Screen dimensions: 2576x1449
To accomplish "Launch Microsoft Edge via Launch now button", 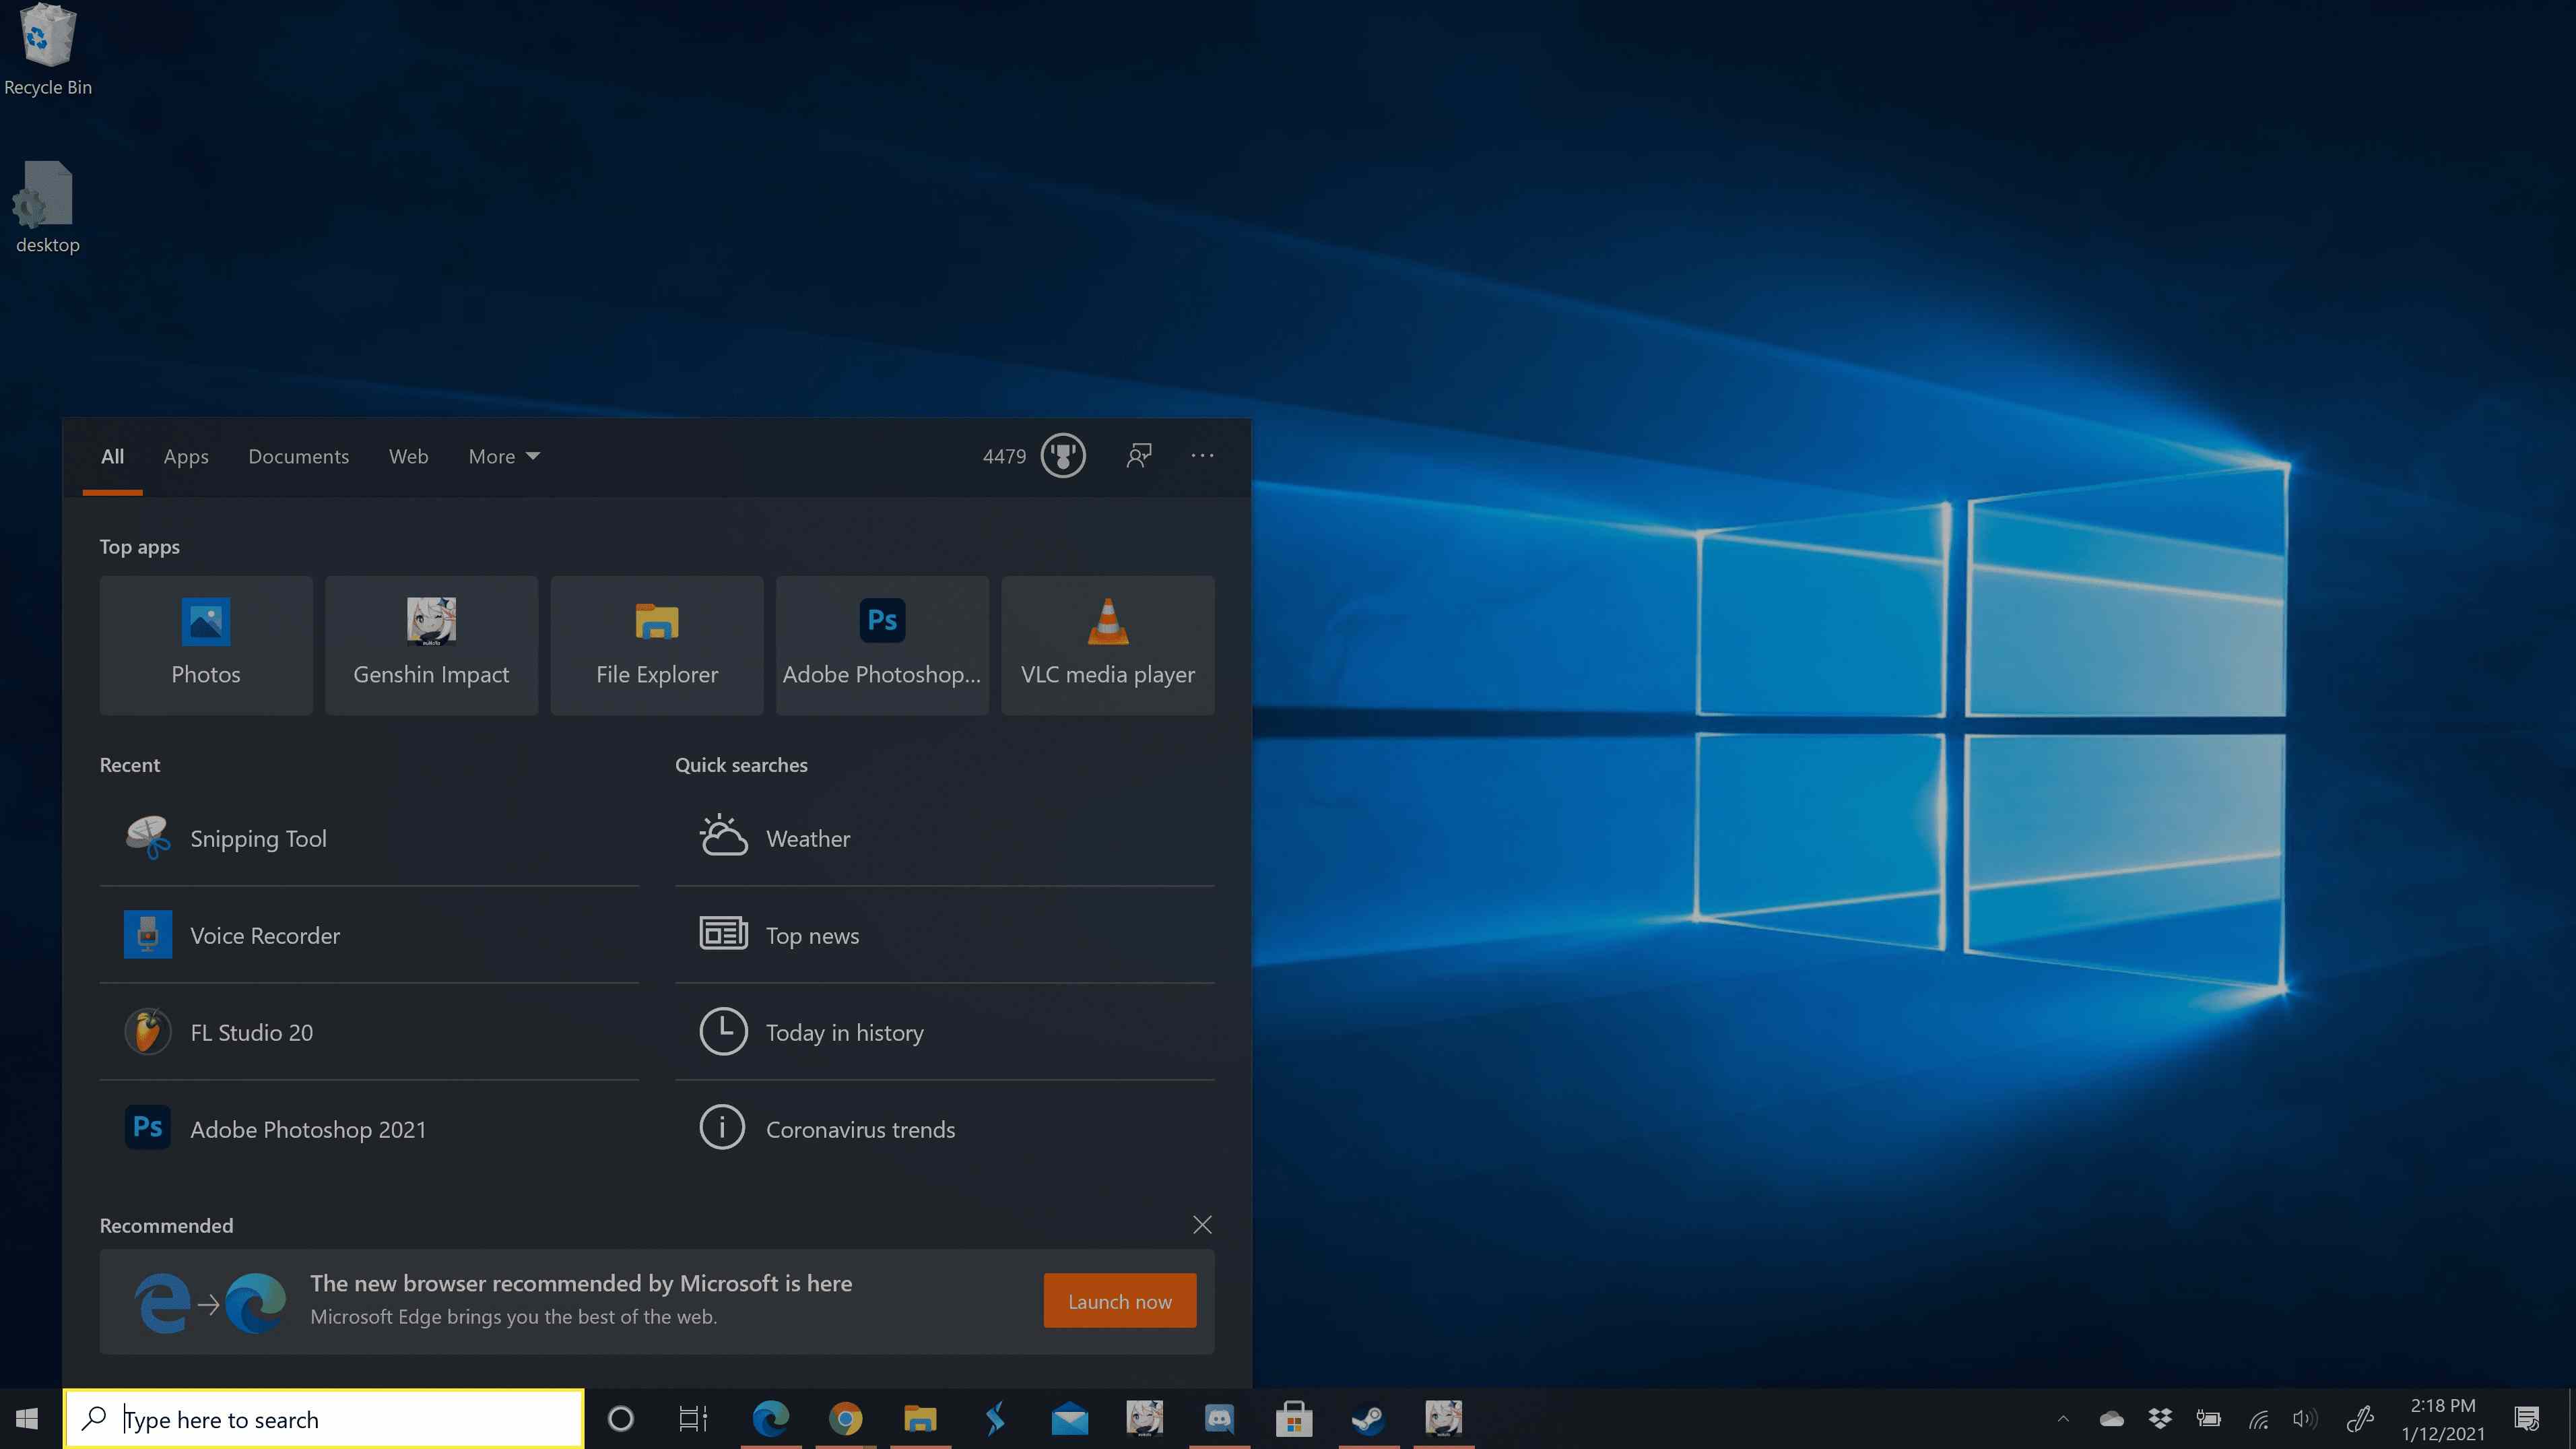I will tap(1120, 1300).
